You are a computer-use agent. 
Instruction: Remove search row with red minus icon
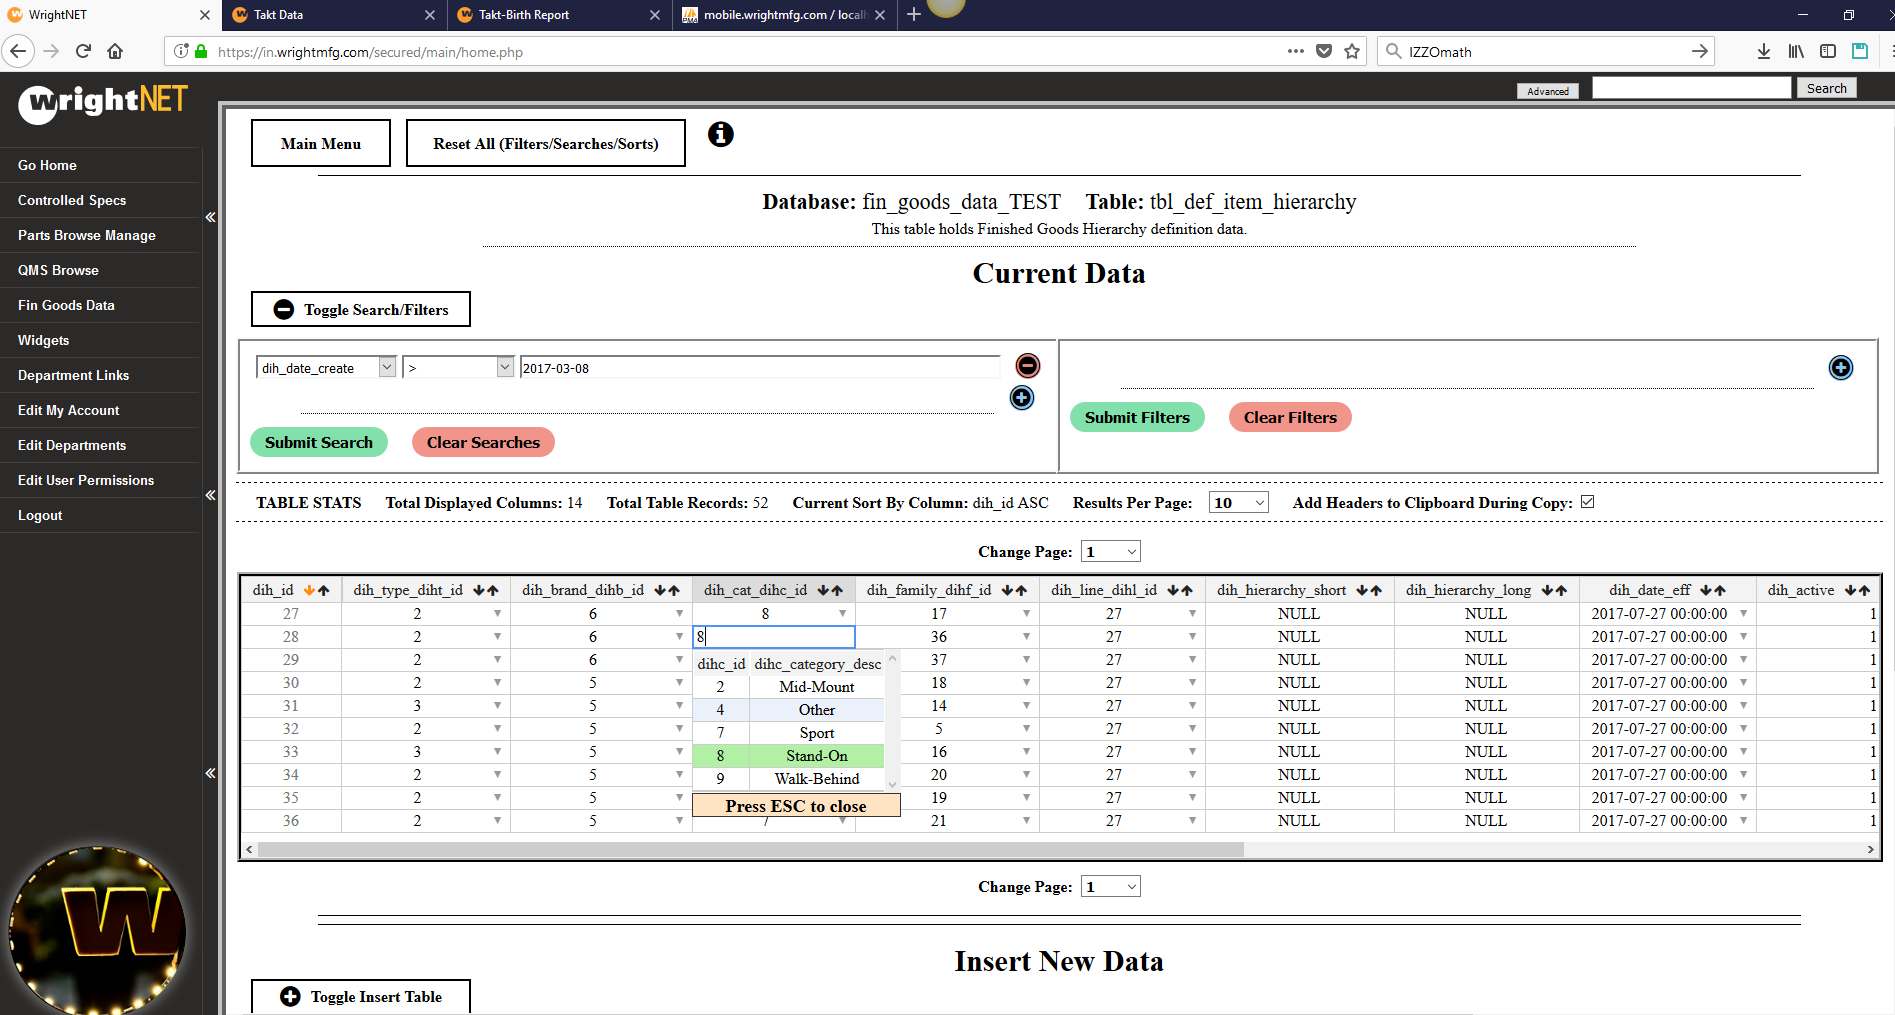pyautogui.click(x=1028, y=366)
